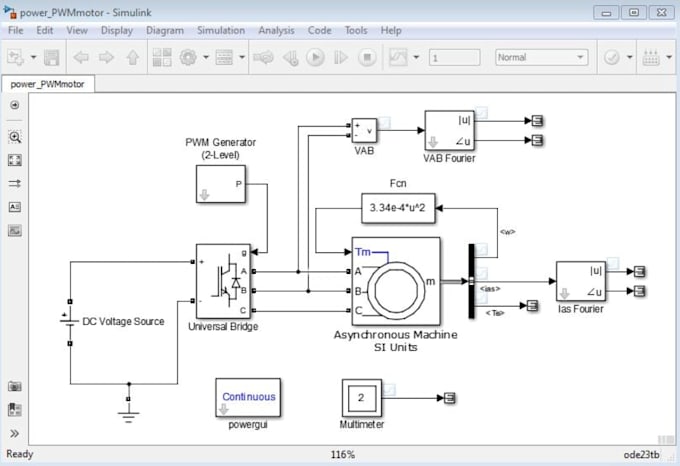Click the Model Advisor checkmark icon

[x=612, y=57]
